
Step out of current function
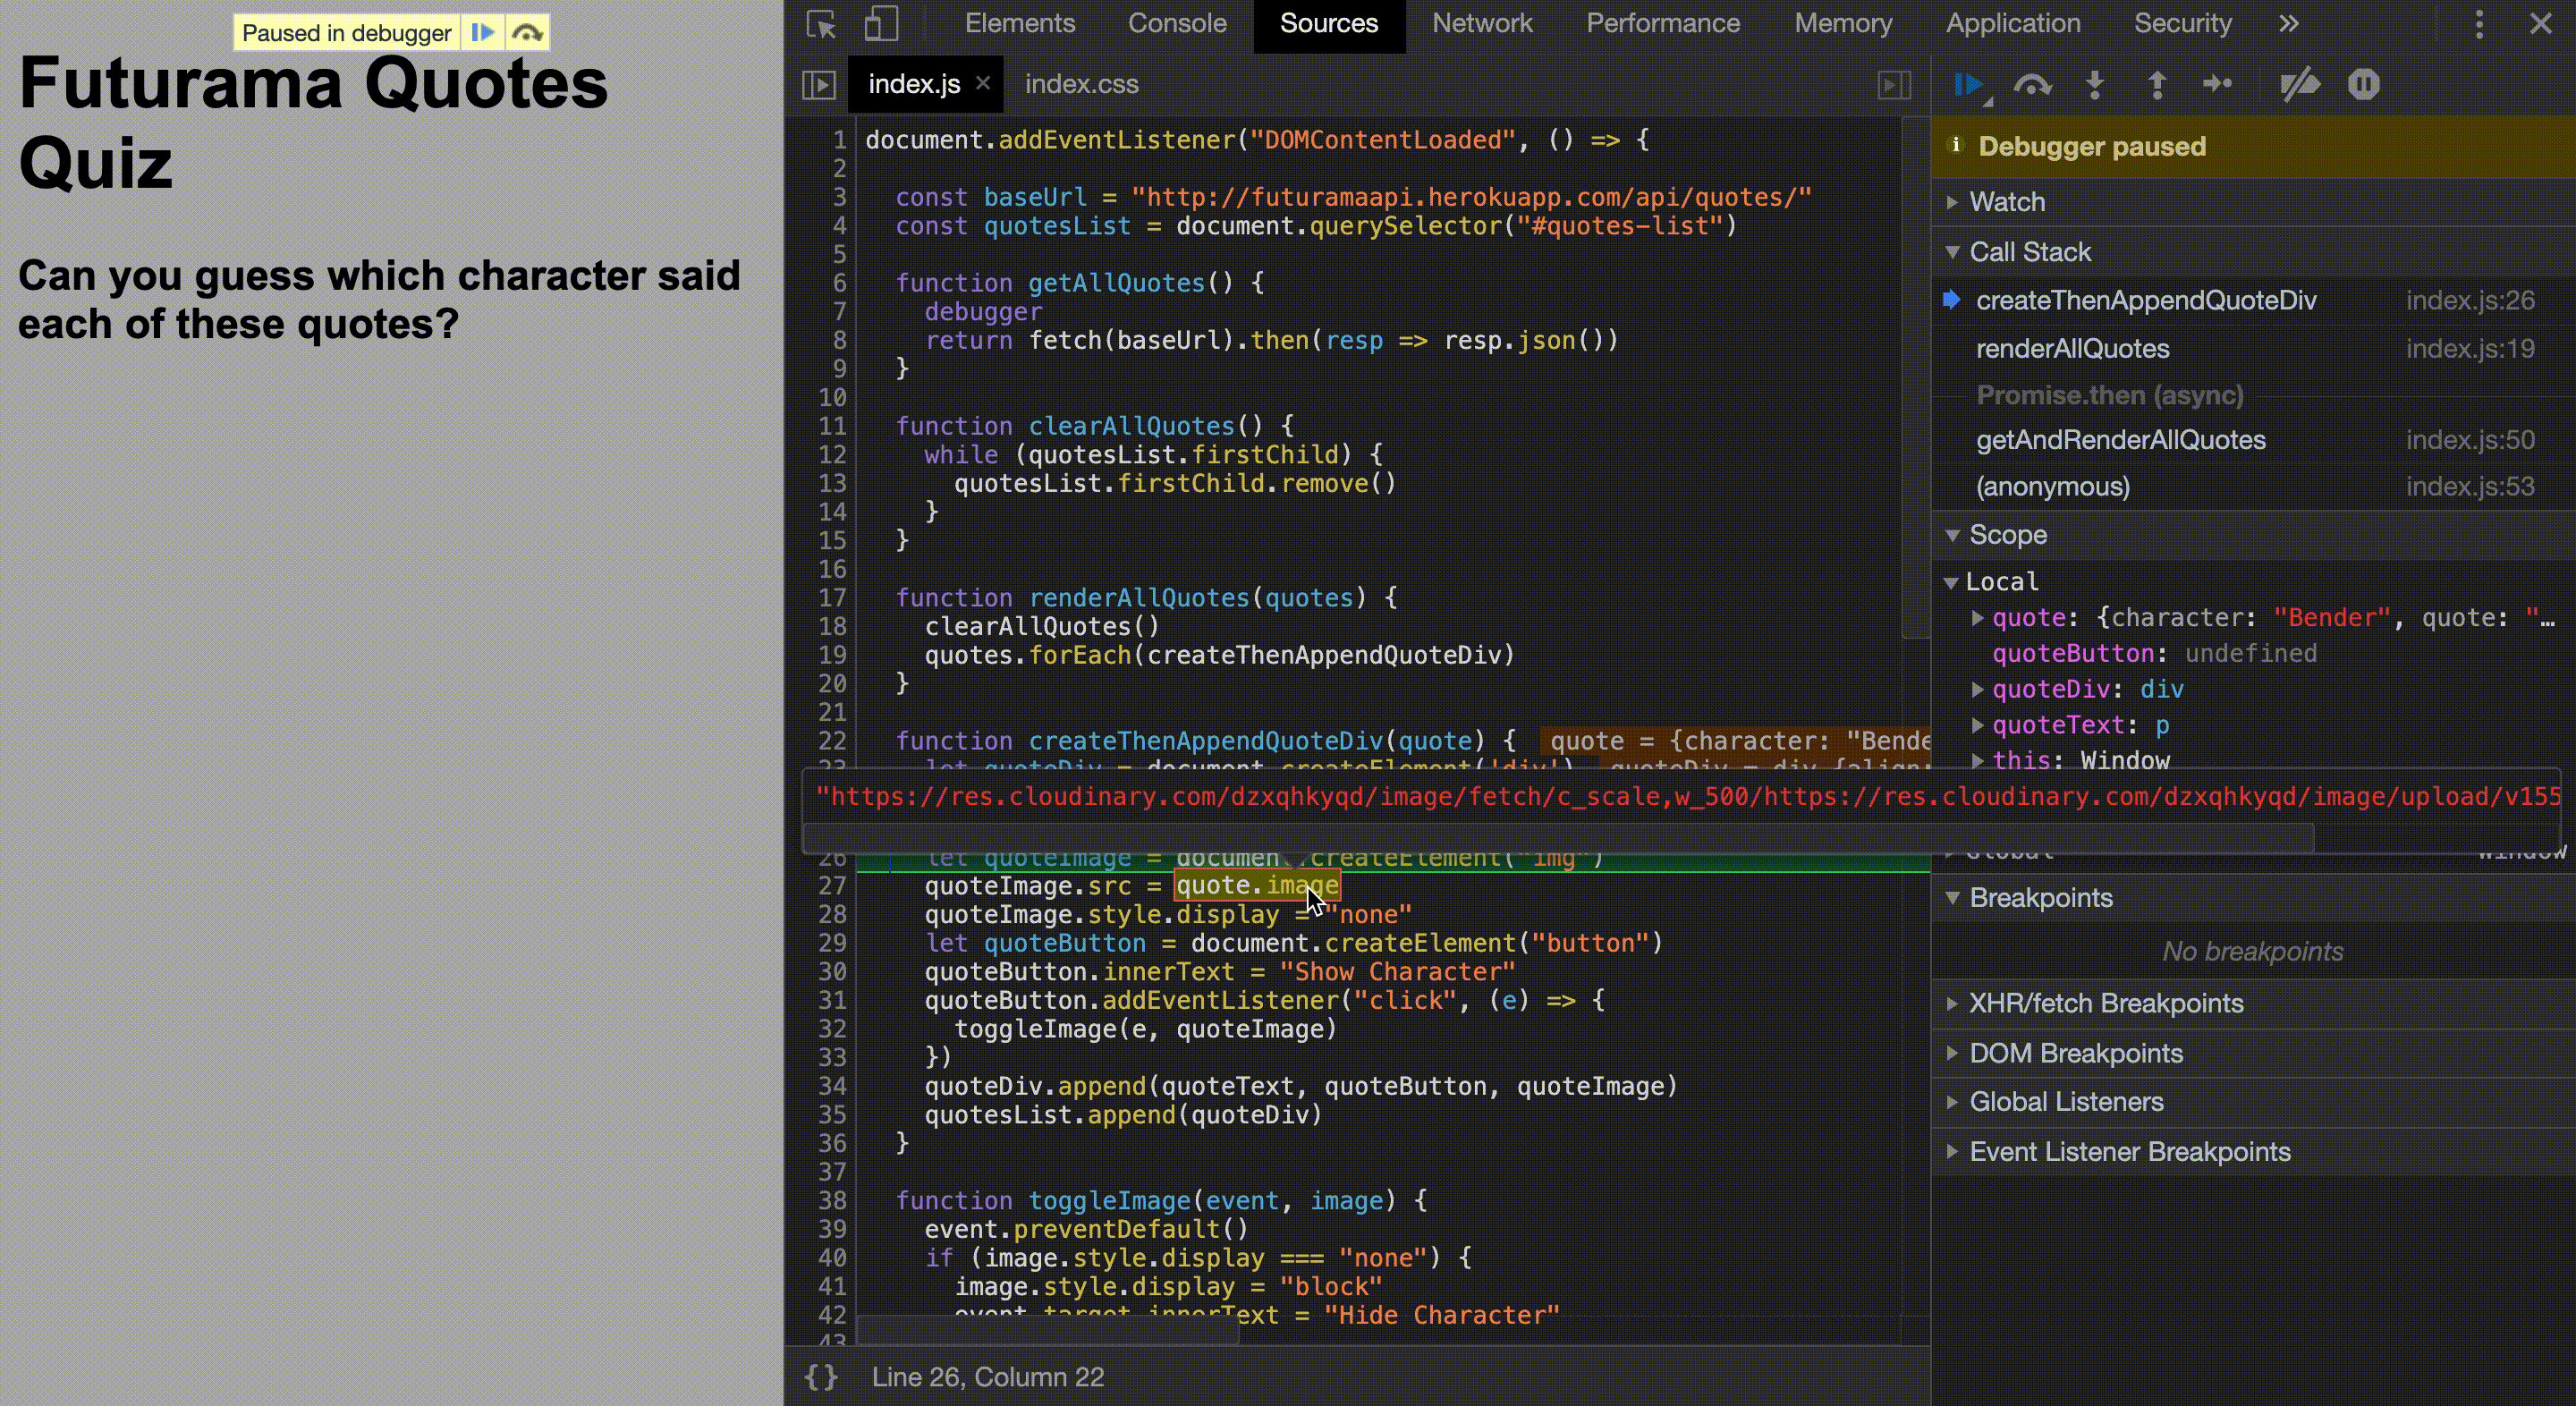click(2157, 85)
